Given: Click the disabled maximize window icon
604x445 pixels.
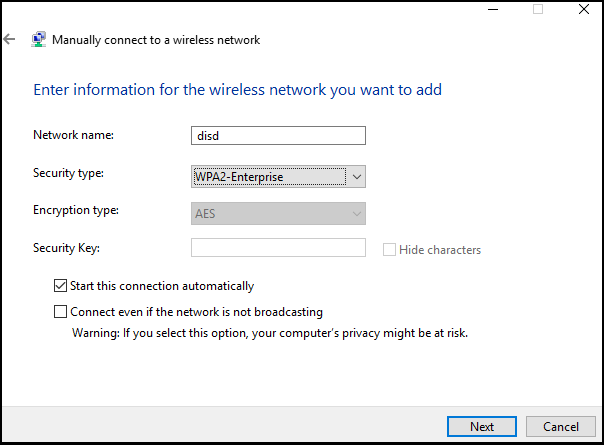Looking at the screenshot, I should [538, 9].
